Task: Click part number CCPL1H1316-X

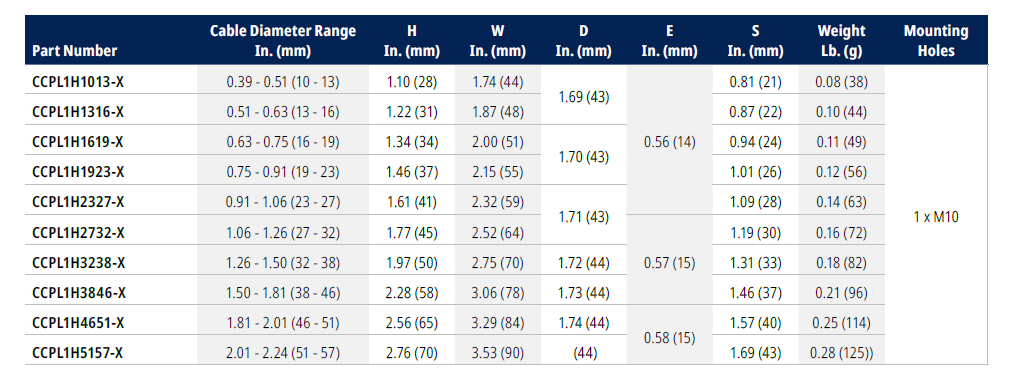Action: (77, 112)
